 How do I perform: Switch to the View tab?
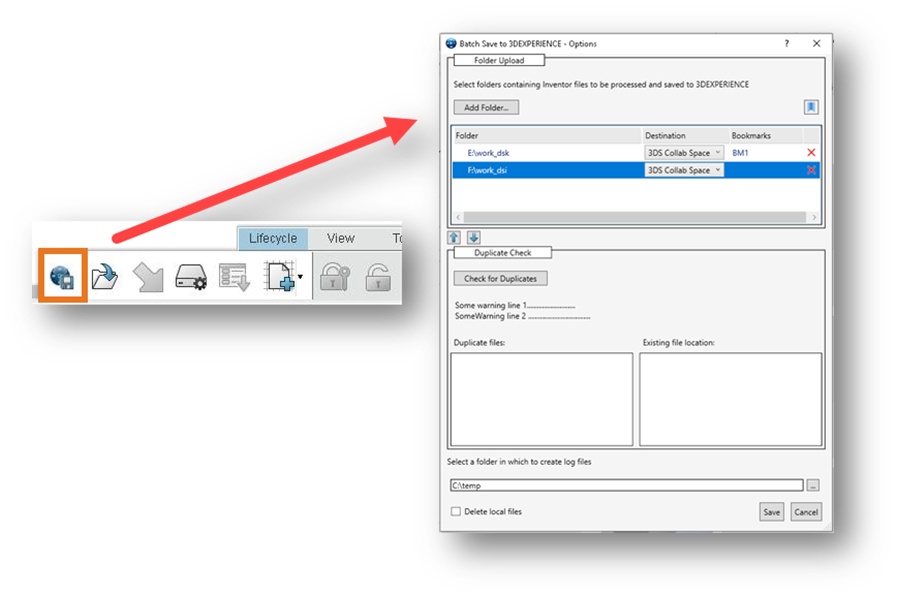pos(341,239)
